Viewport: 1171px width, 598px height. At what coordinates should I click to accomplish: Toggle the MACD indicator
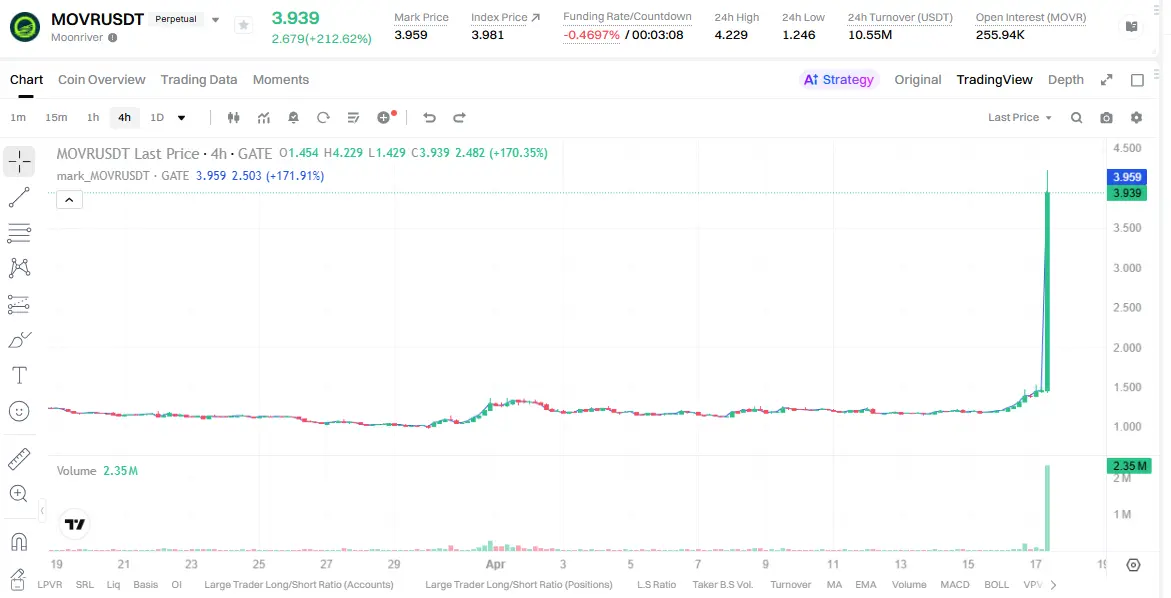coord(955,585)
